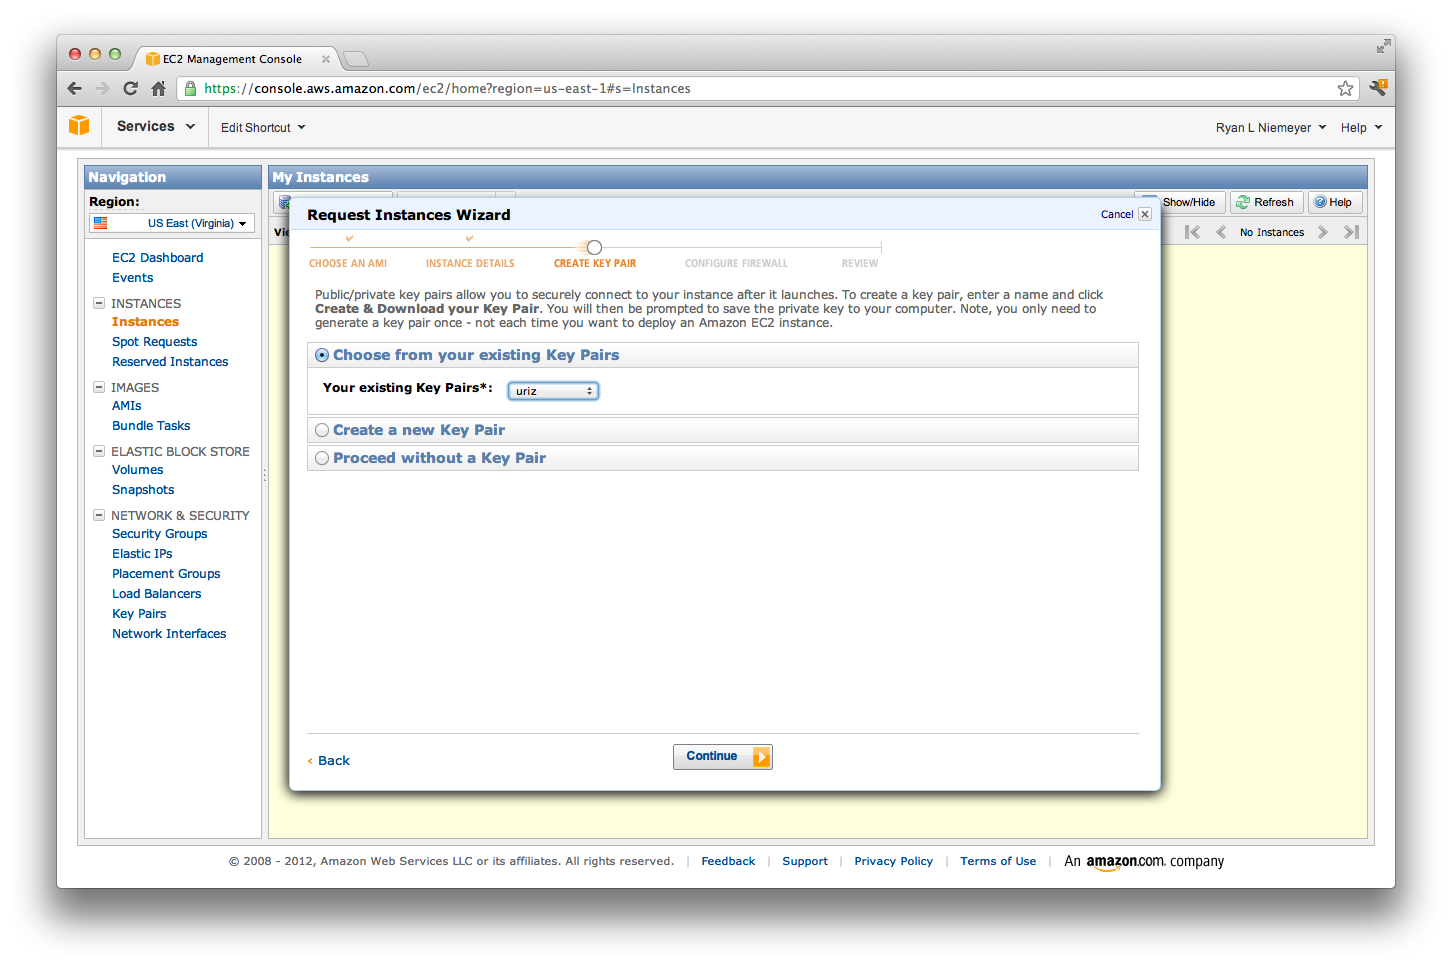This screenshot has width=1452, height=967.
Task: Click the CREATE KEY PAIR progress indicator
Action: 594,247
